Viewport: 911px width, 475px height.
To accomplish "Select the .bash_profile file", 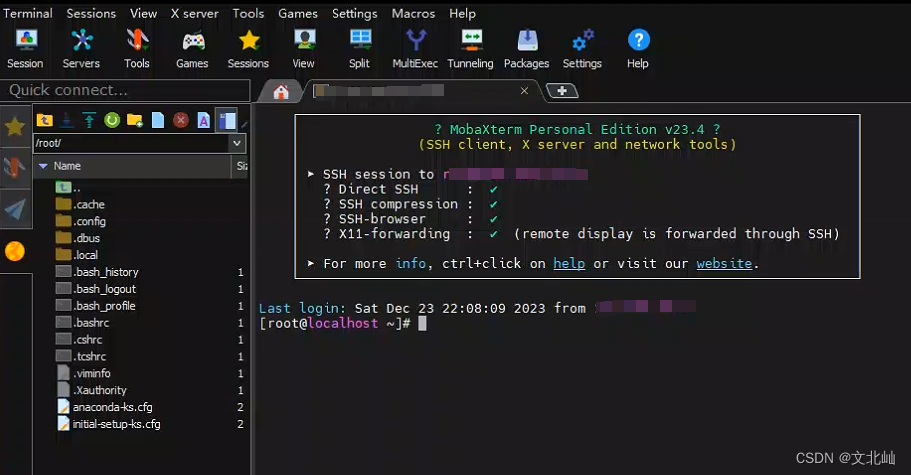I will pyautogui.click(x=95, y=305).
